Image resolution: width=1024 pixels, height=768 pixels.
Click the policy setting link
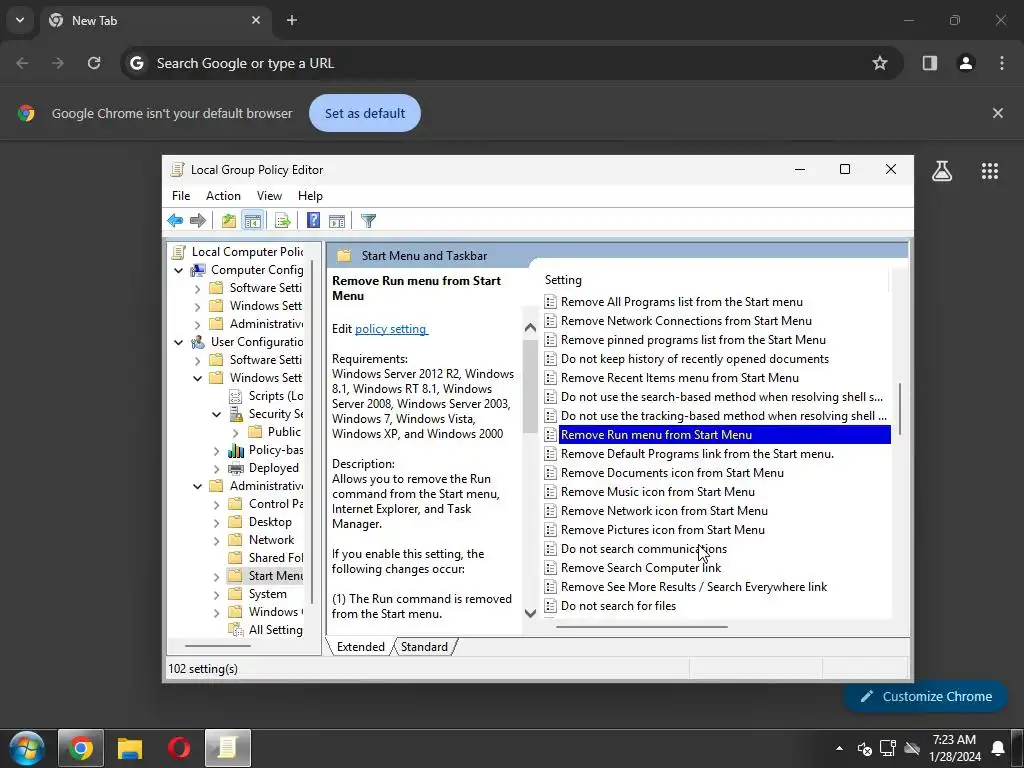click(x=391, y=328)
